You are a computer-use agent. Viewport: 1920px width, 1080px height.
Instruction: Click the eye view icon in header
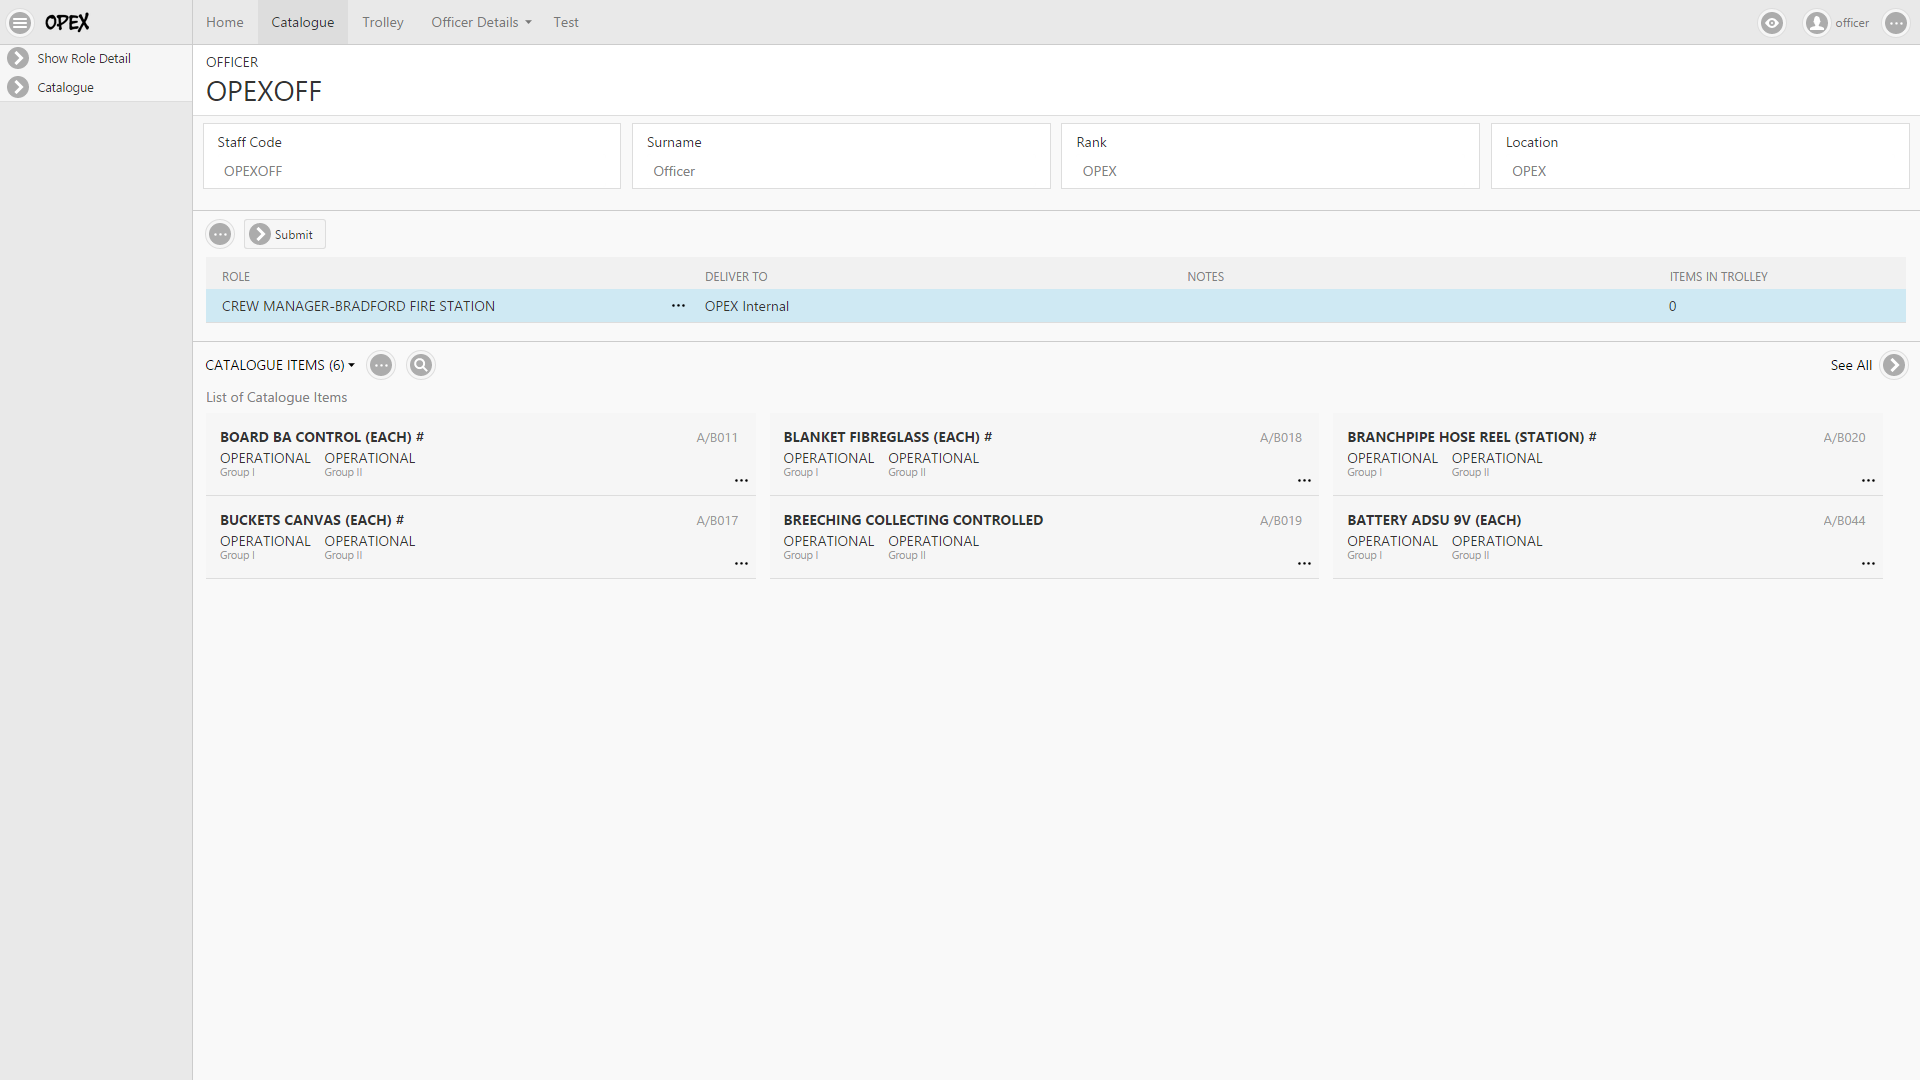pos(1771,23)
